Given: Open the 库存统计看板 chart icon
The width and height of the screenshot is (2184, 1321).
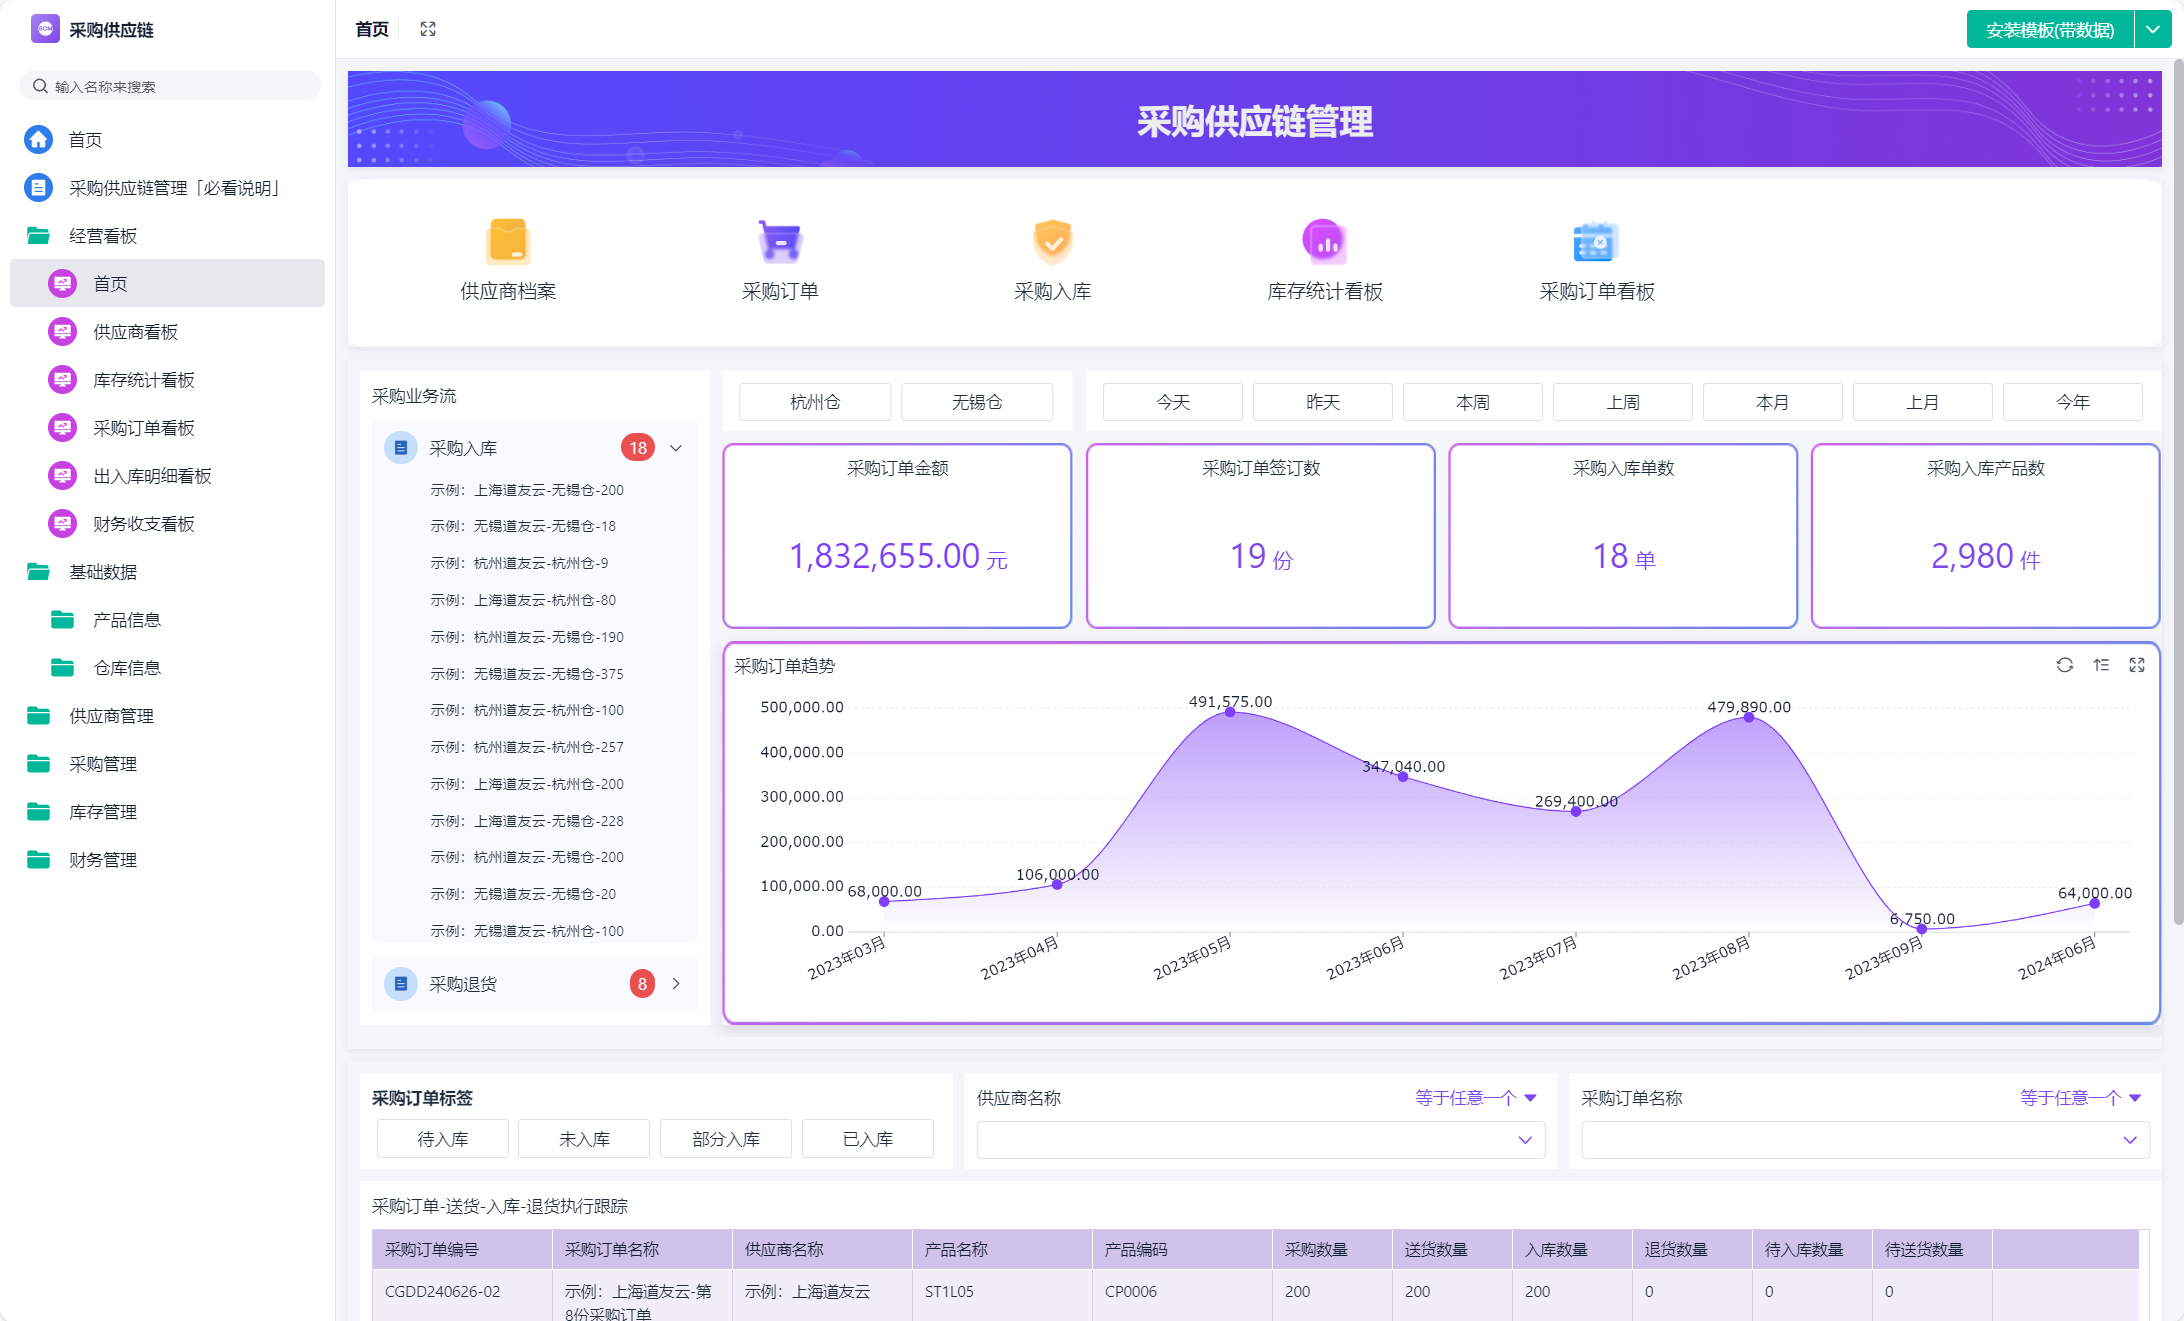Looking at the screenshot, I should pyautogui.click(x=1324, y=241).
